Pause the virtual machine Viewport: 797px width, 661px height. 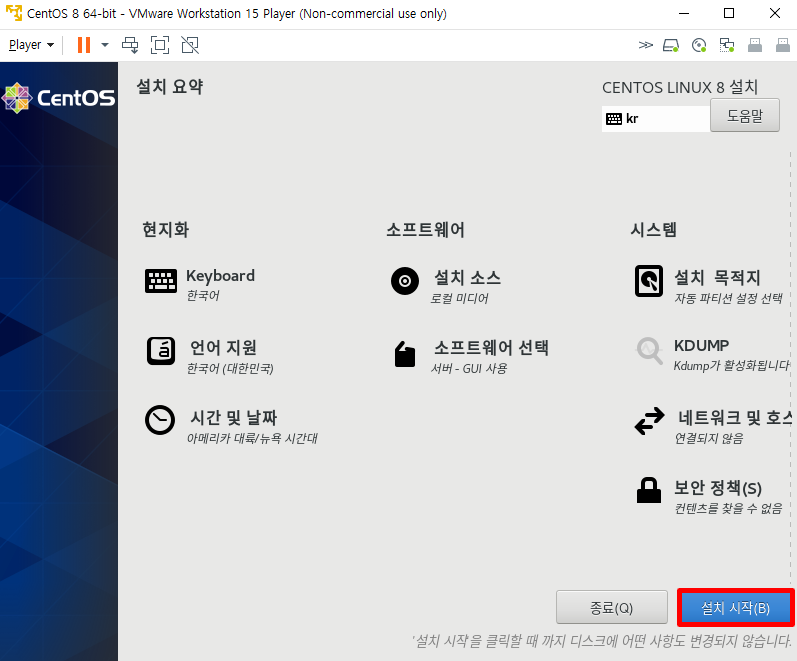click(84, 45)
